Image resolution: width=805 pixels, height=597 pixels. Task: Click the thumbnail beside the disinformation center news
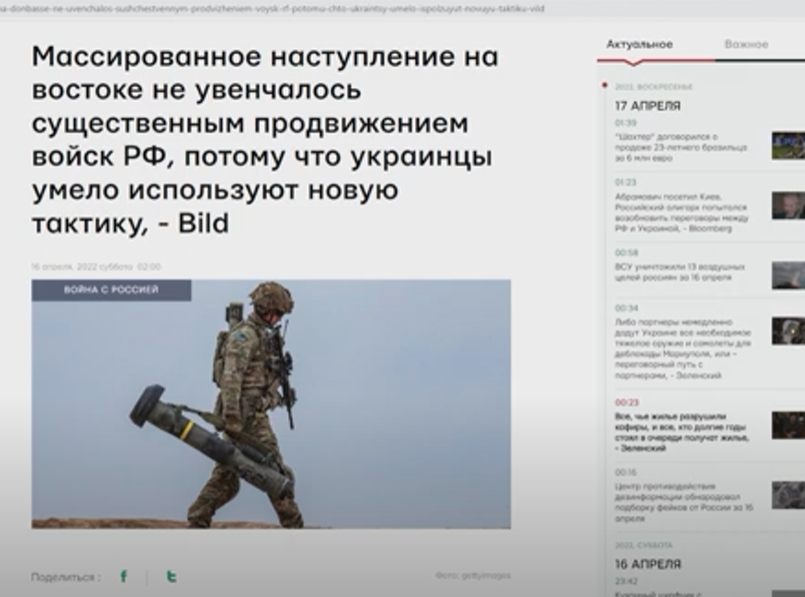tap(787, 494)
